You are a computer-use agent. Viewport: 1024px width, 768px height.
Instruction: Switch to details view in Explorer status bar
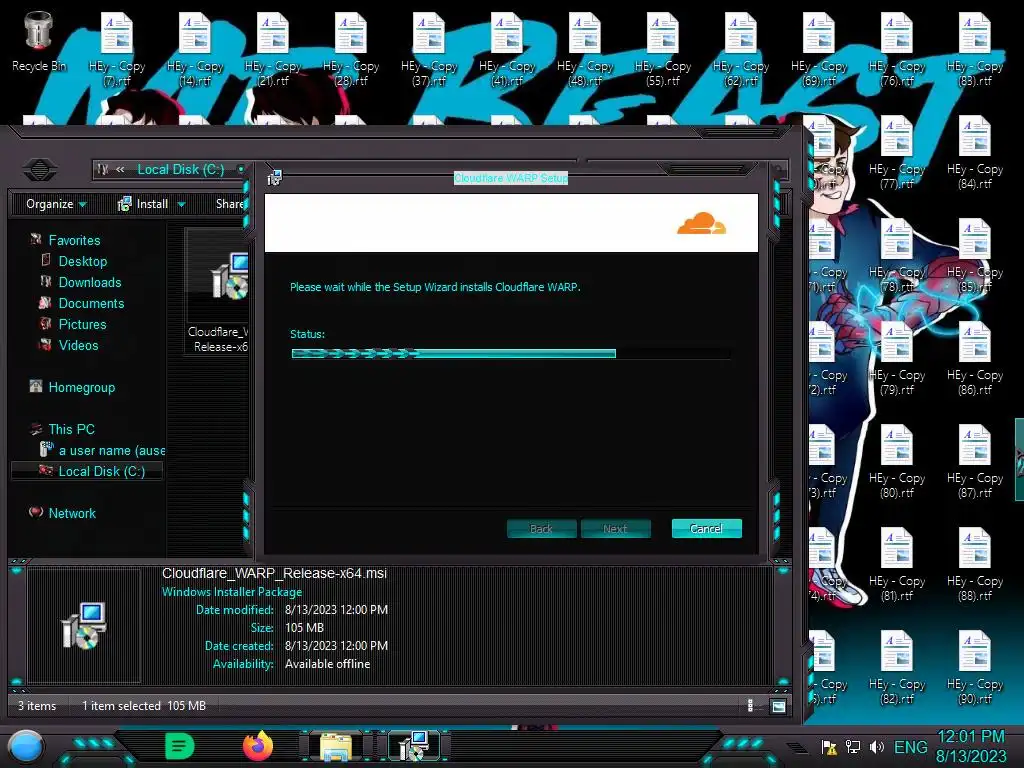(x=750, y=706)
